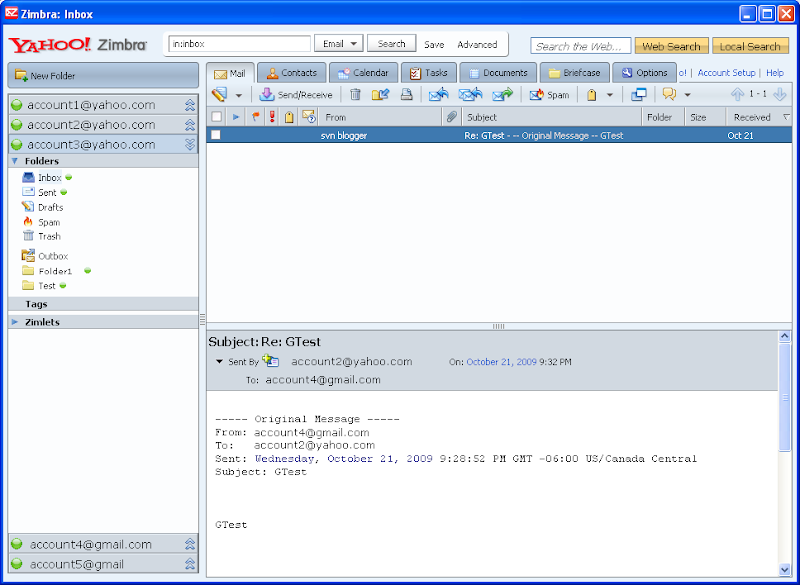The width and height of the screenshot is (800, 585).
Task: Click the Flag column header icon
Action: (255, 117)
